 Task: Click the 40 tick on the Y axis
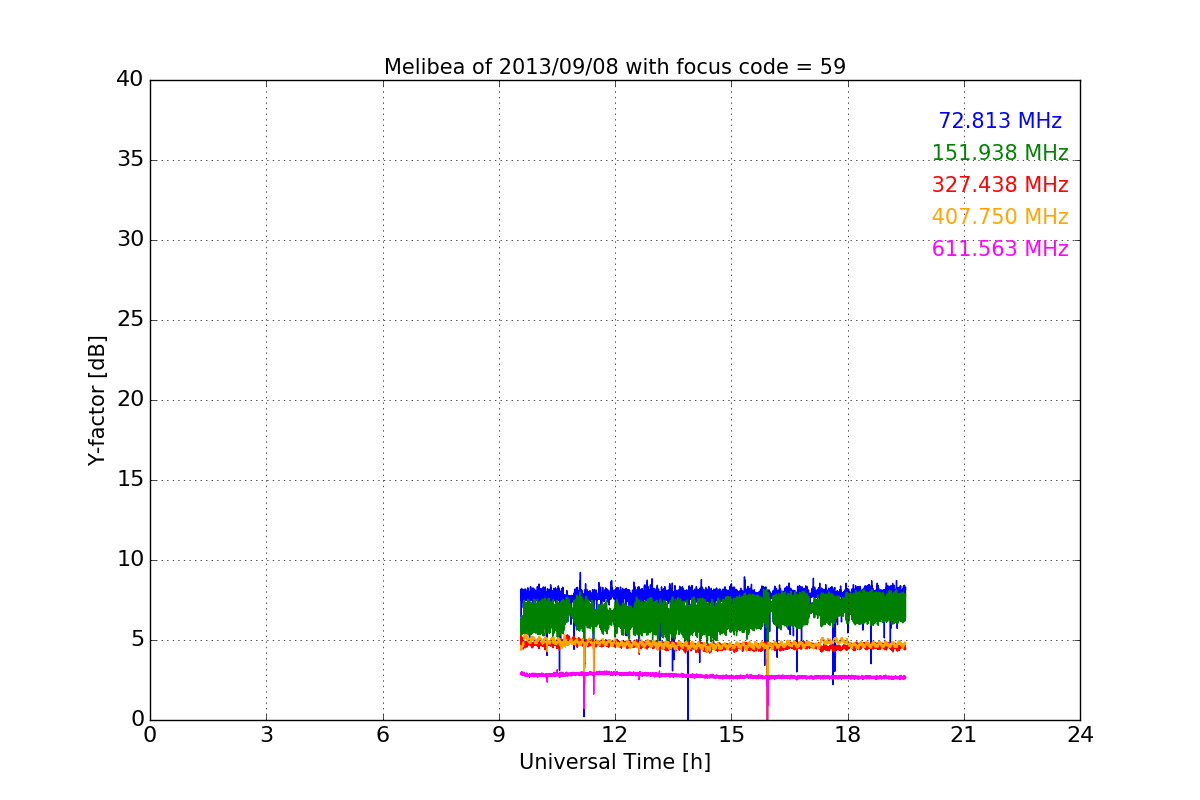pos(130,80)
